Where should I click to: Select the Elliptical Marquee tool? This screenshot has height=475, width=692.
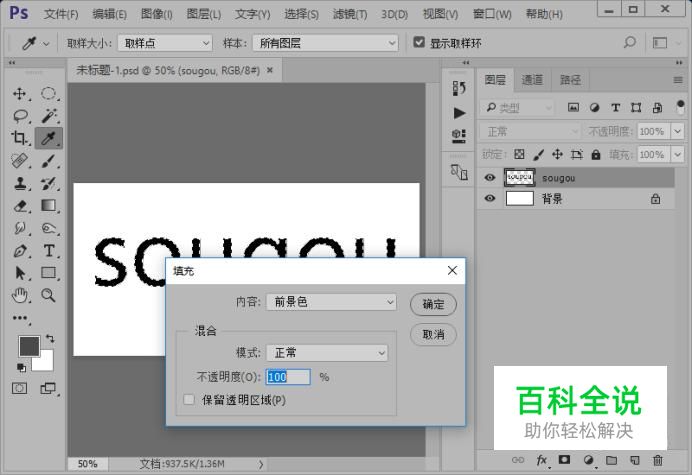tap(49, 94)
